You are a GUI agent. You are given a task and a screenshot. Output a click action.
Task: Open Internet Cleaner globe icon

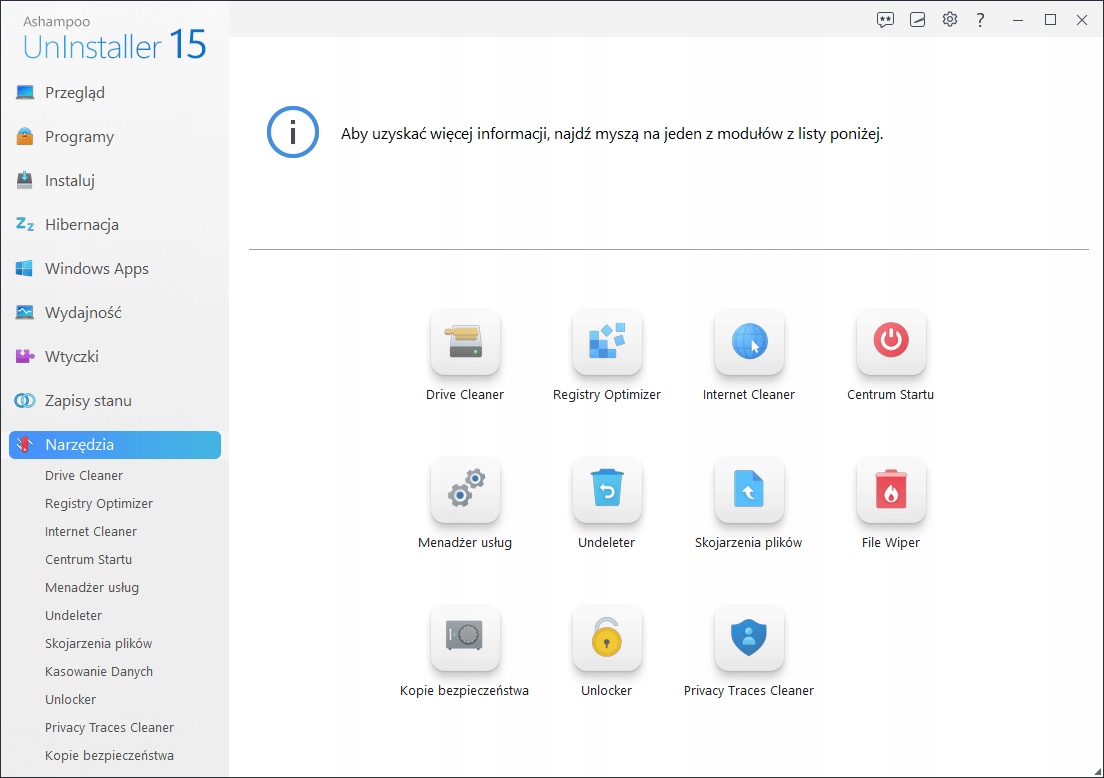[x=749, y=343]
